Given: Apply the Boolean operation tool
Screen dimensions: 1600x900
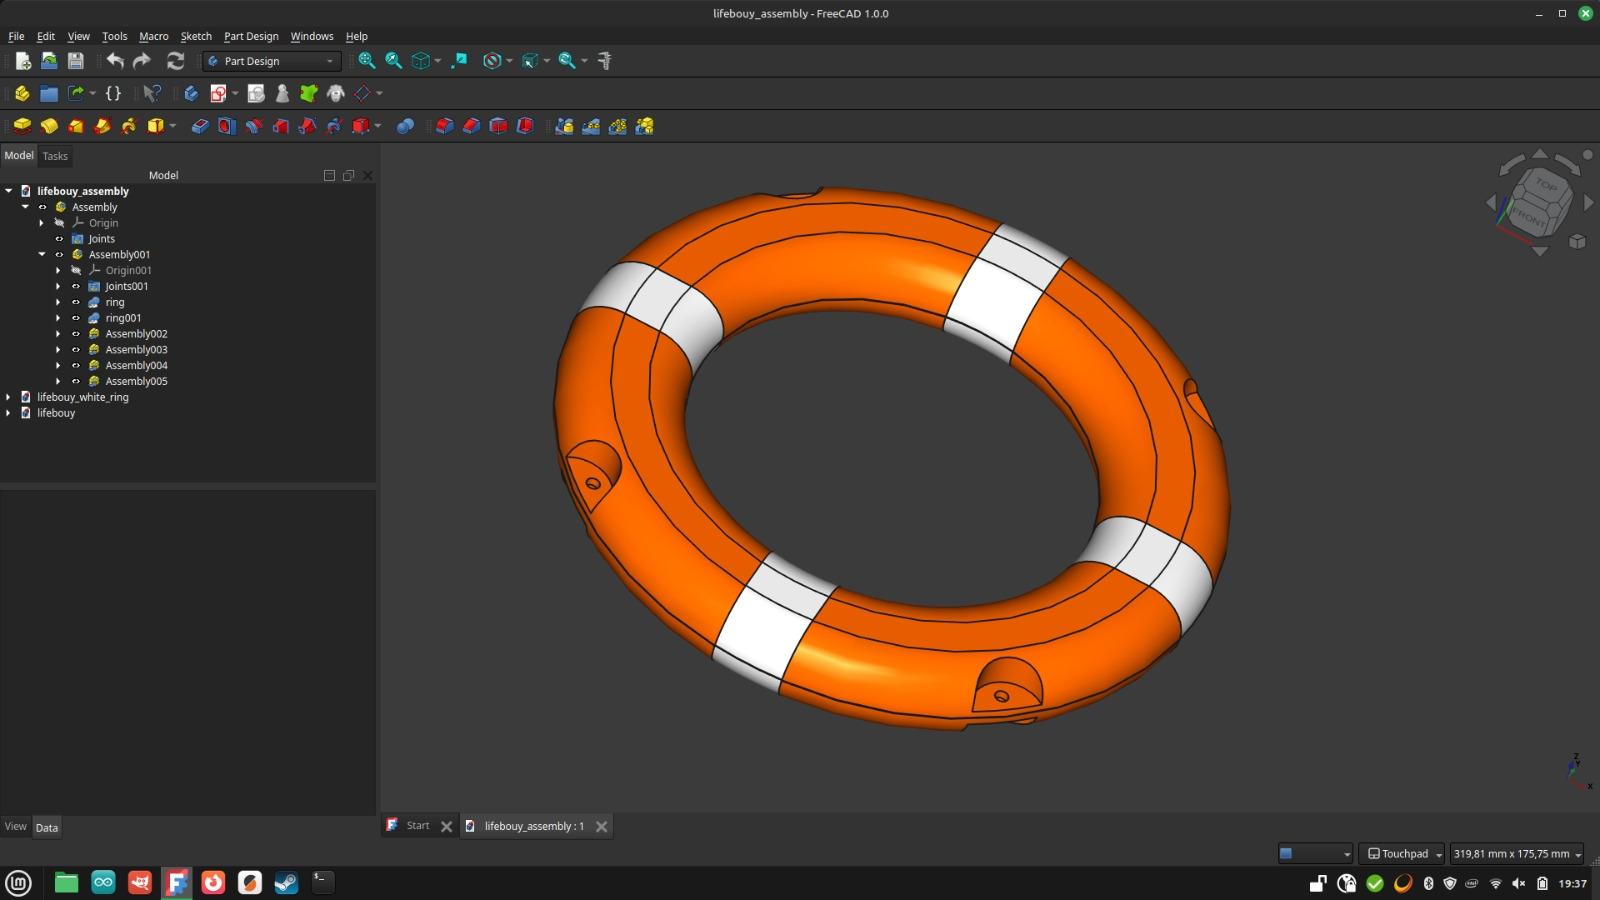Looking at the screenshot, I should coord(405,126).
